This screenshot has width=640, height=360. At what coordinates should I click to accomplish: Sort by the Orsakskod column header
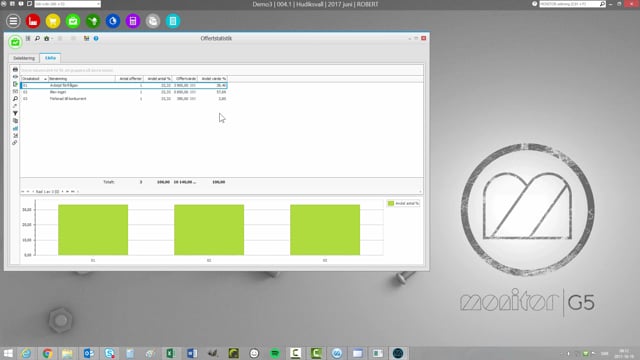[x=34, y=78]
